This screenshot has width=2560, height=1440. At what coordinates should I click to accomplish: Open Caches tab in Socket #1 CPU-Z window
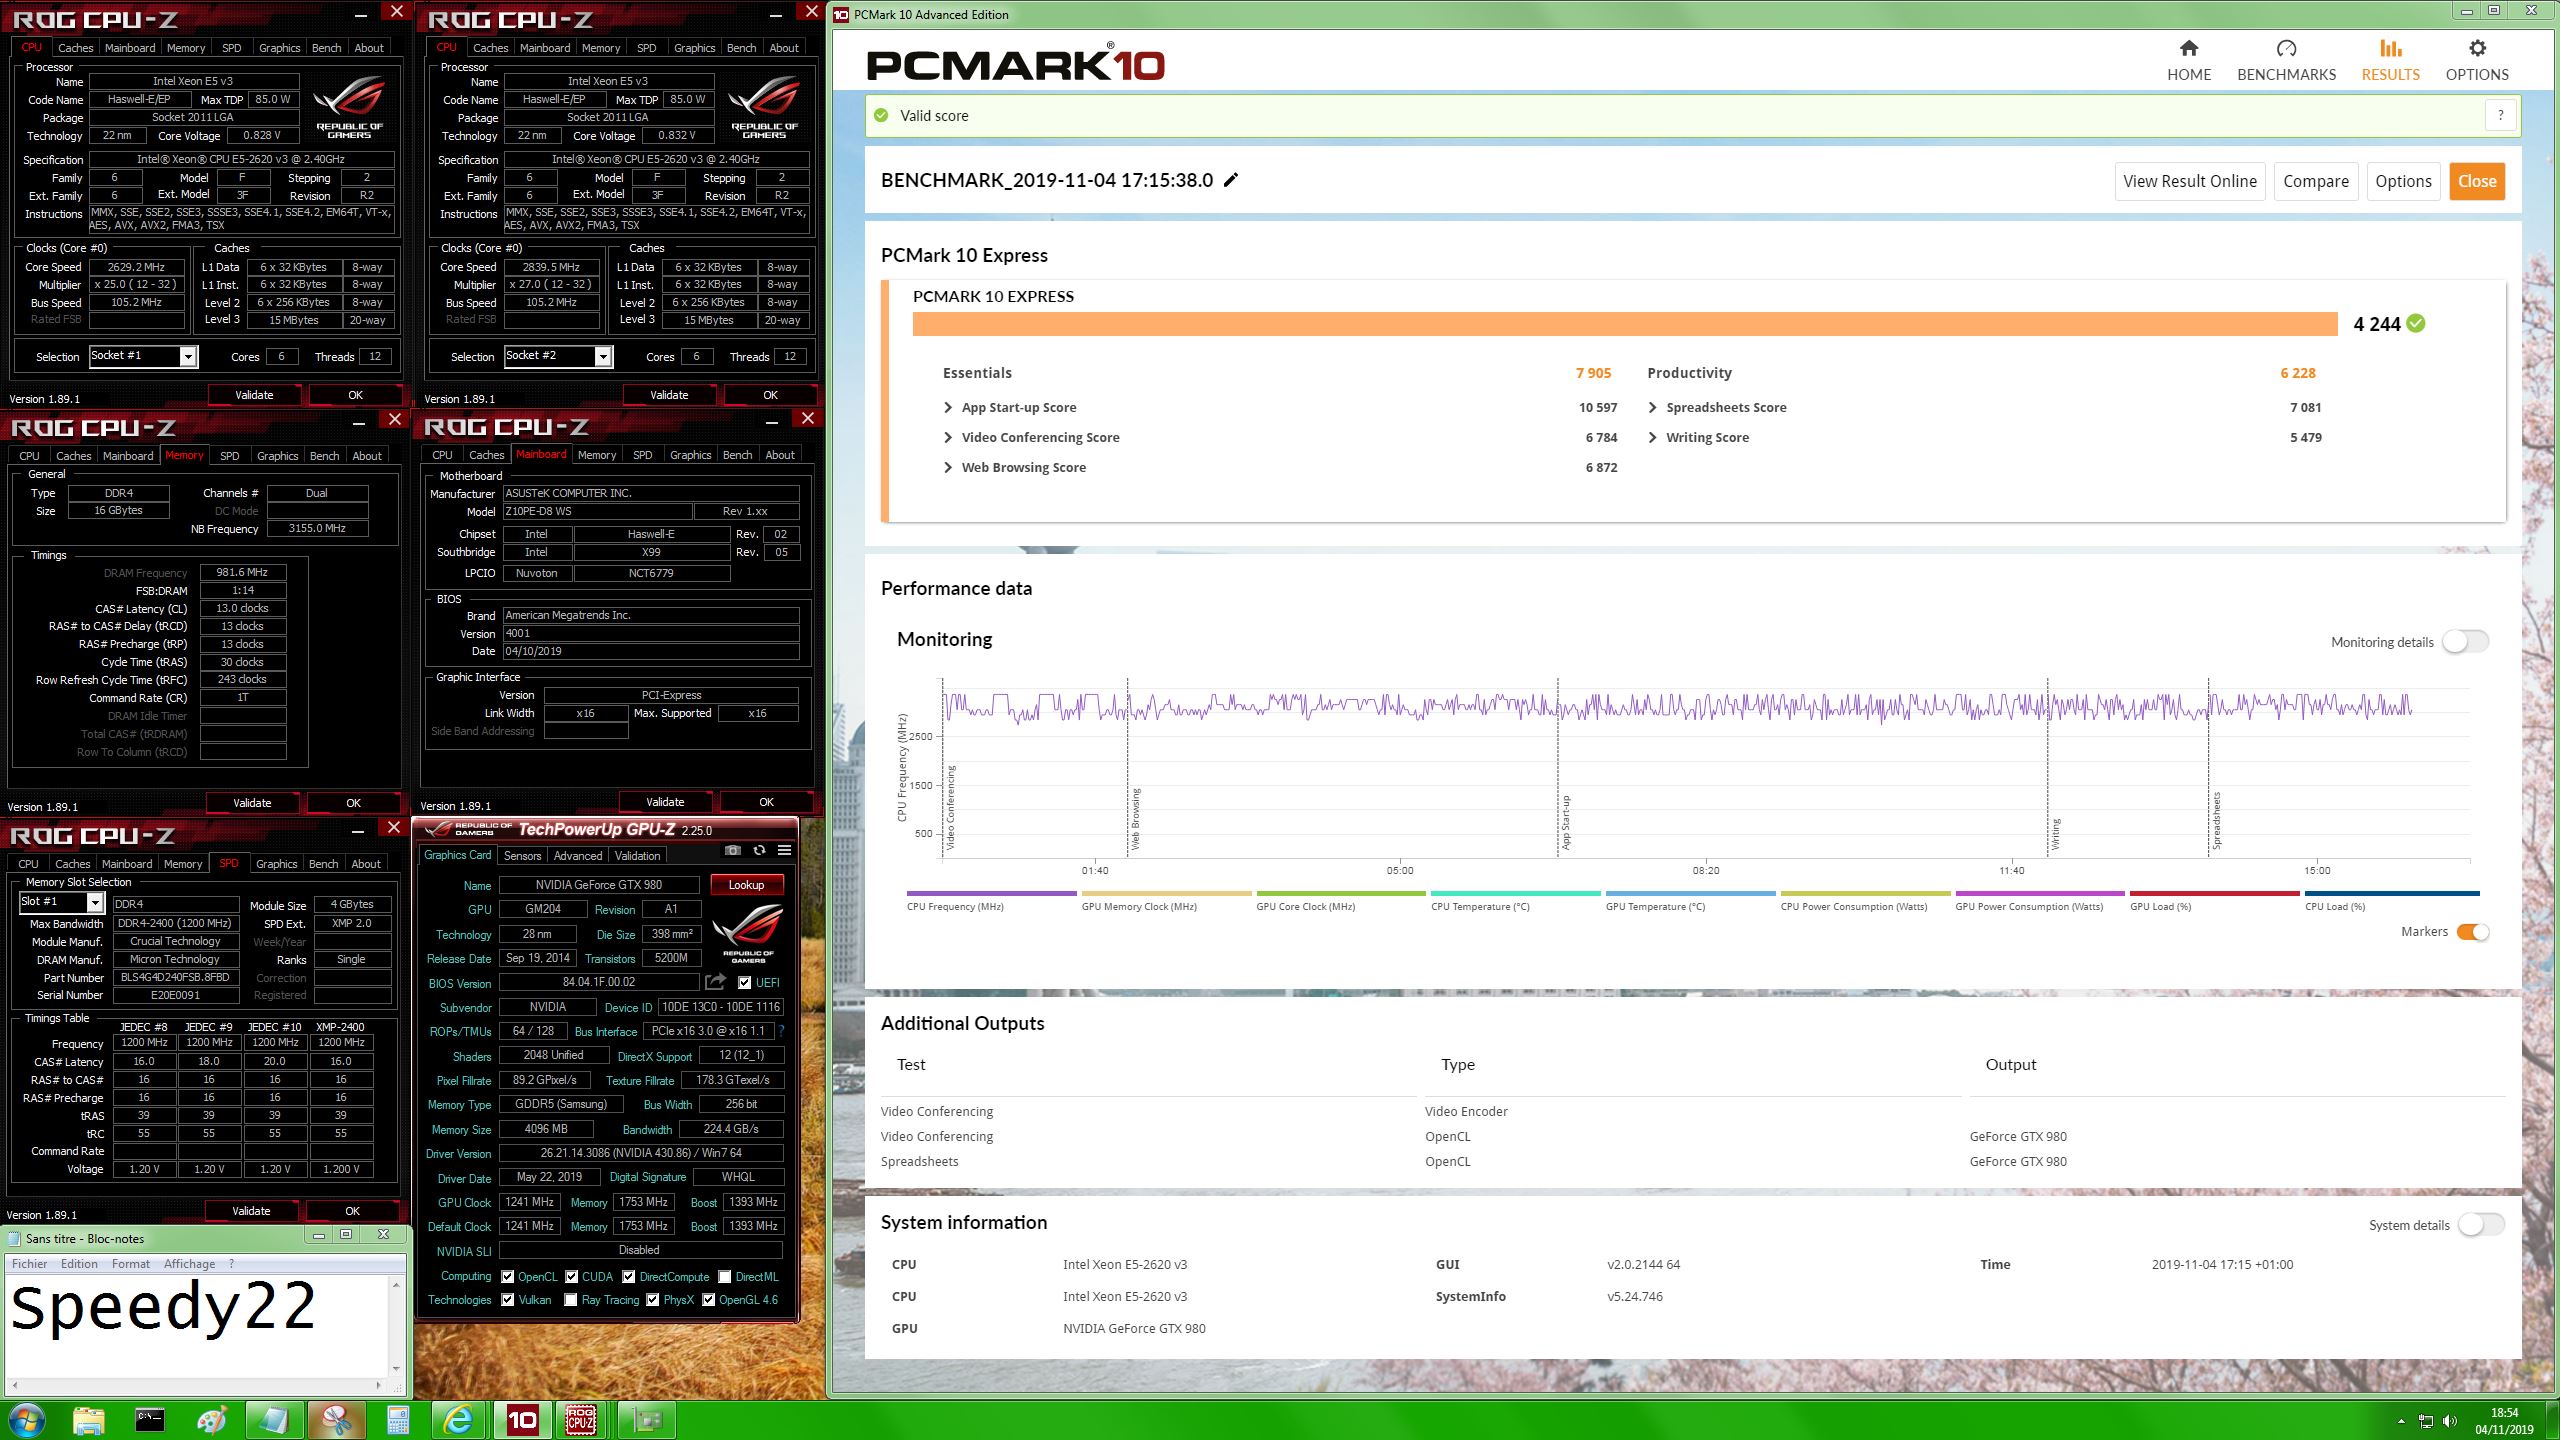(75, 47)
